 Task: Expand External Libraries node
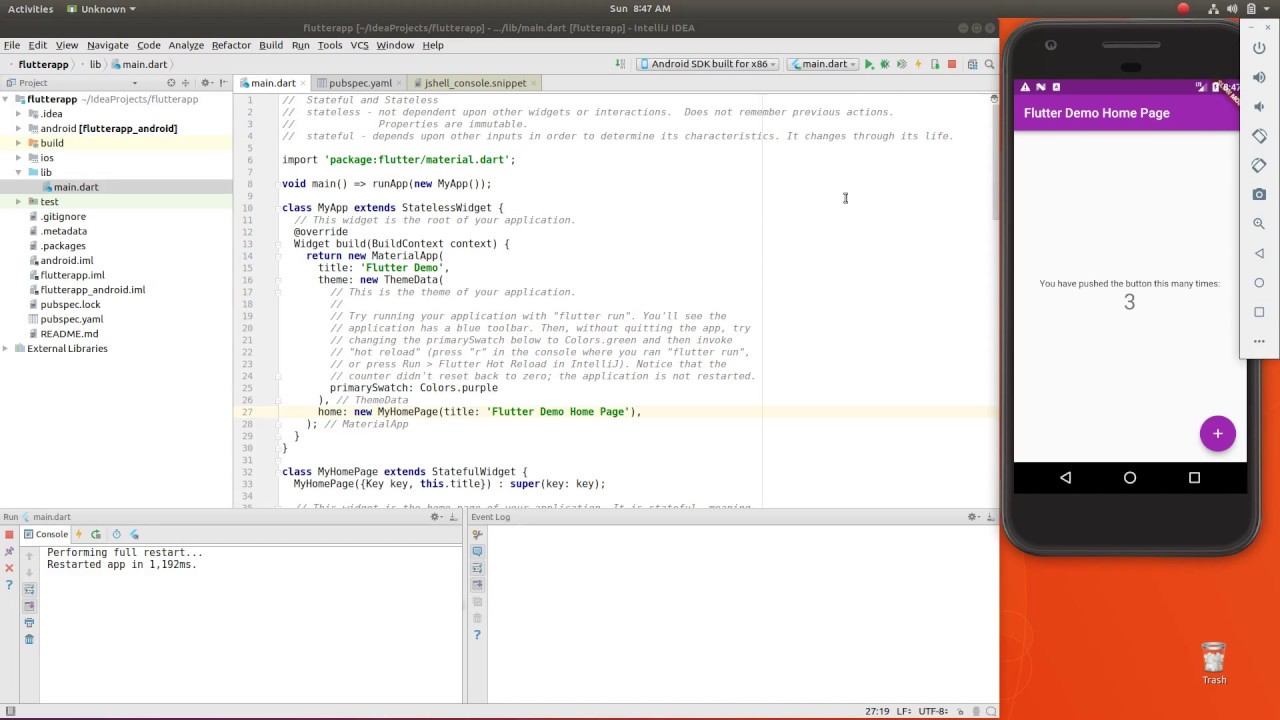coord(6,349)
